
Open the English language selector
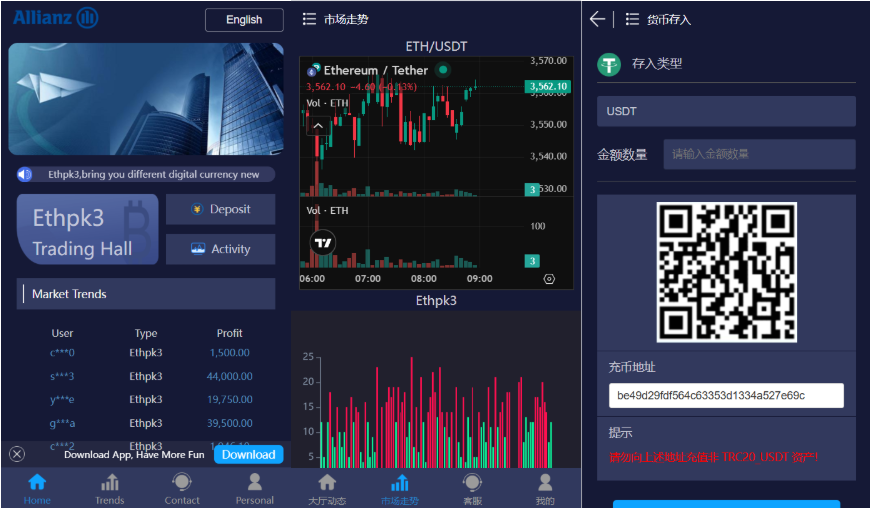coord(244,20)
